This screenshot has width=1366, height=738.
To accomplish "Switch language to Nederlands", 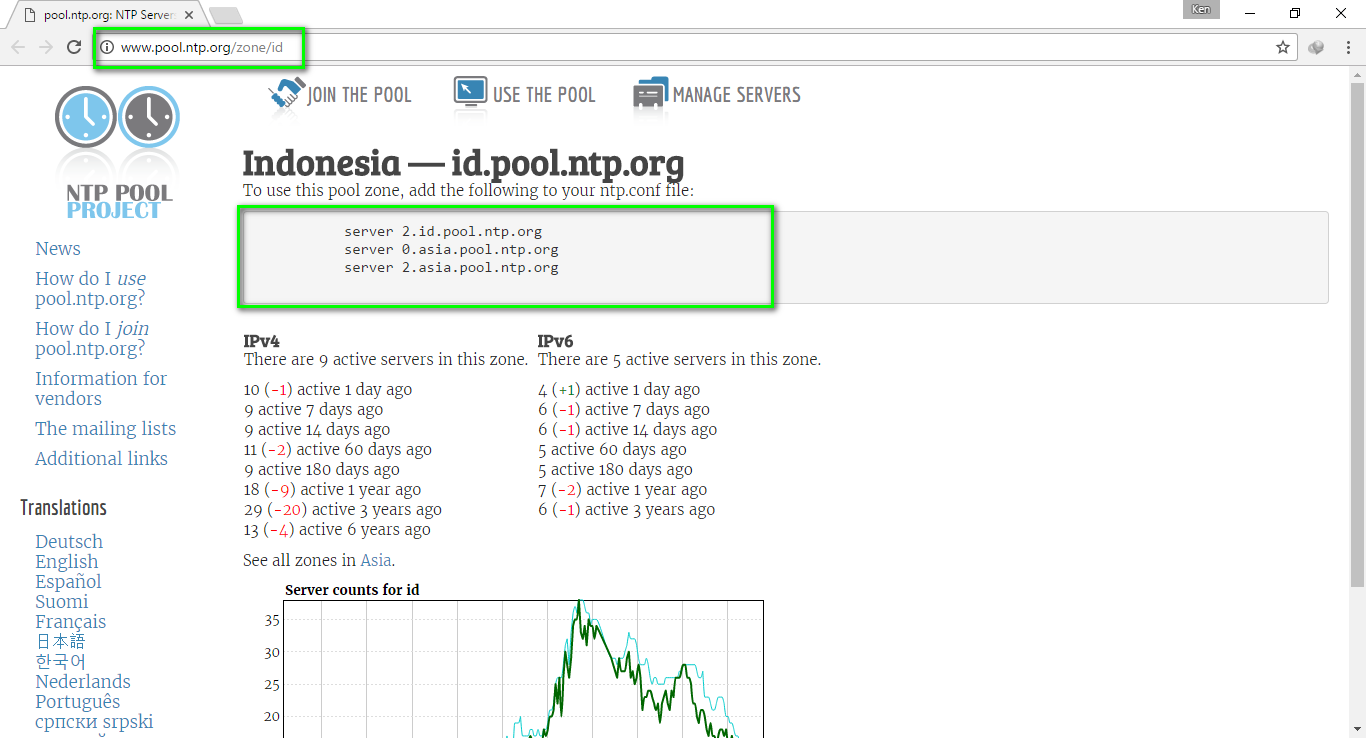I will click(83, 682).
